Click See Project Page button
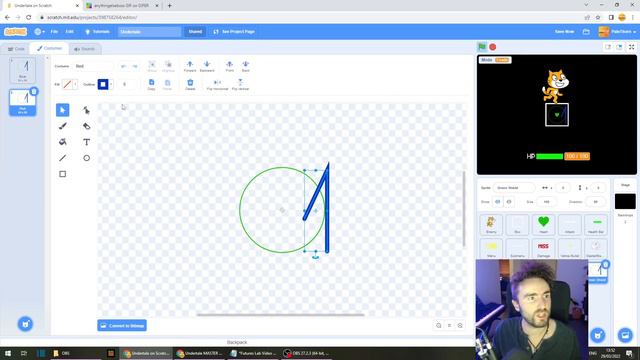The image size is (640, 360). (x=234, y=31)
